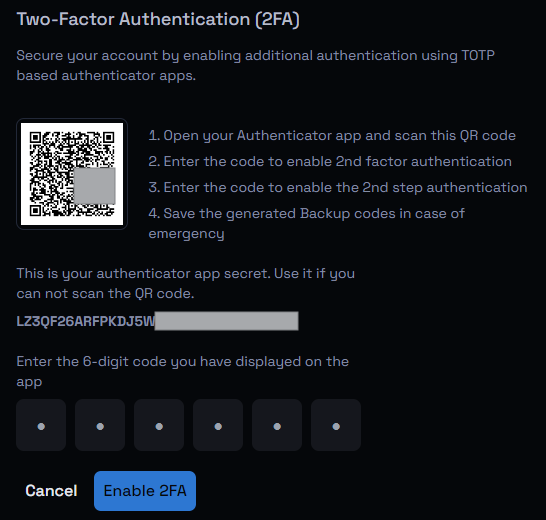Image resolution: width=546 pixels, height=520 pixels.
Task: Click step 3 about 2nd step authentication
Action: point(338,188)
